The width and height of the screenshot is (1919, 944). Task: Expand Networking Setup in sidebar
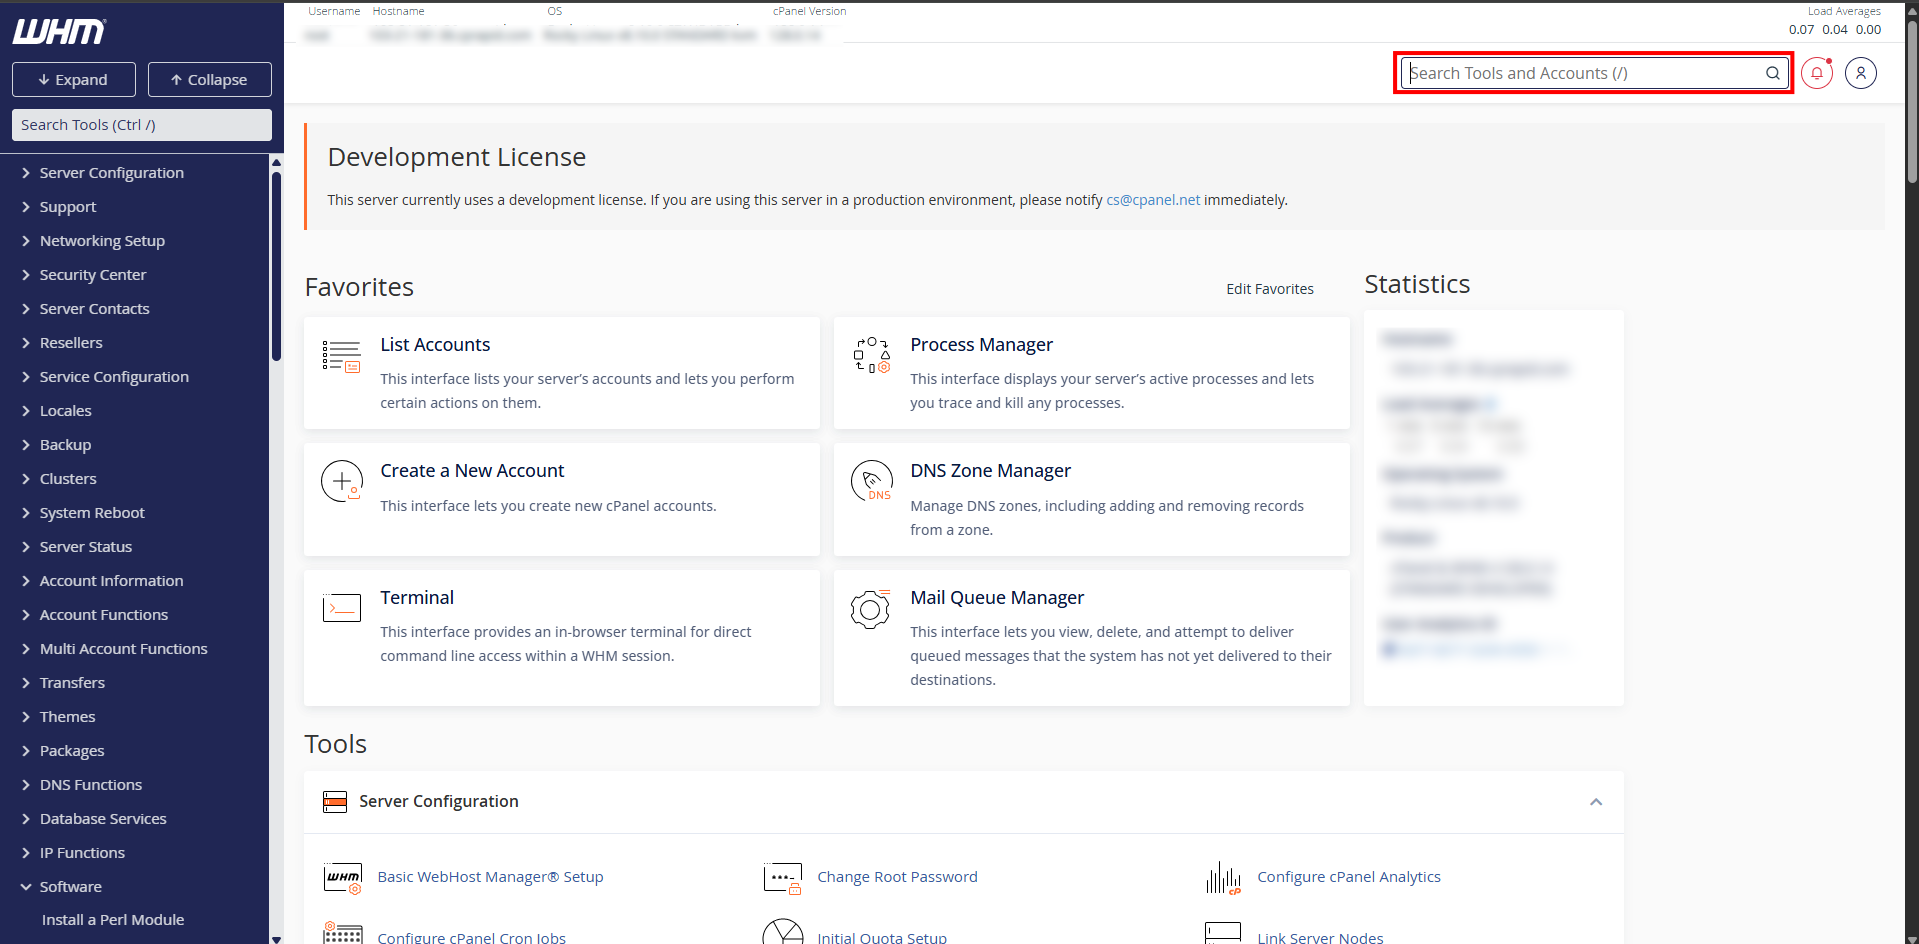[102, 241]
